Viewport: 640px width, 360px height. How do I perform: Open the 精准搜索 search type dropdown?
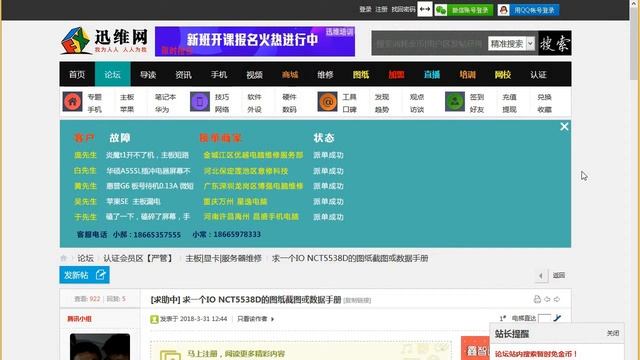pyautogui.click(x=511, y=43)
